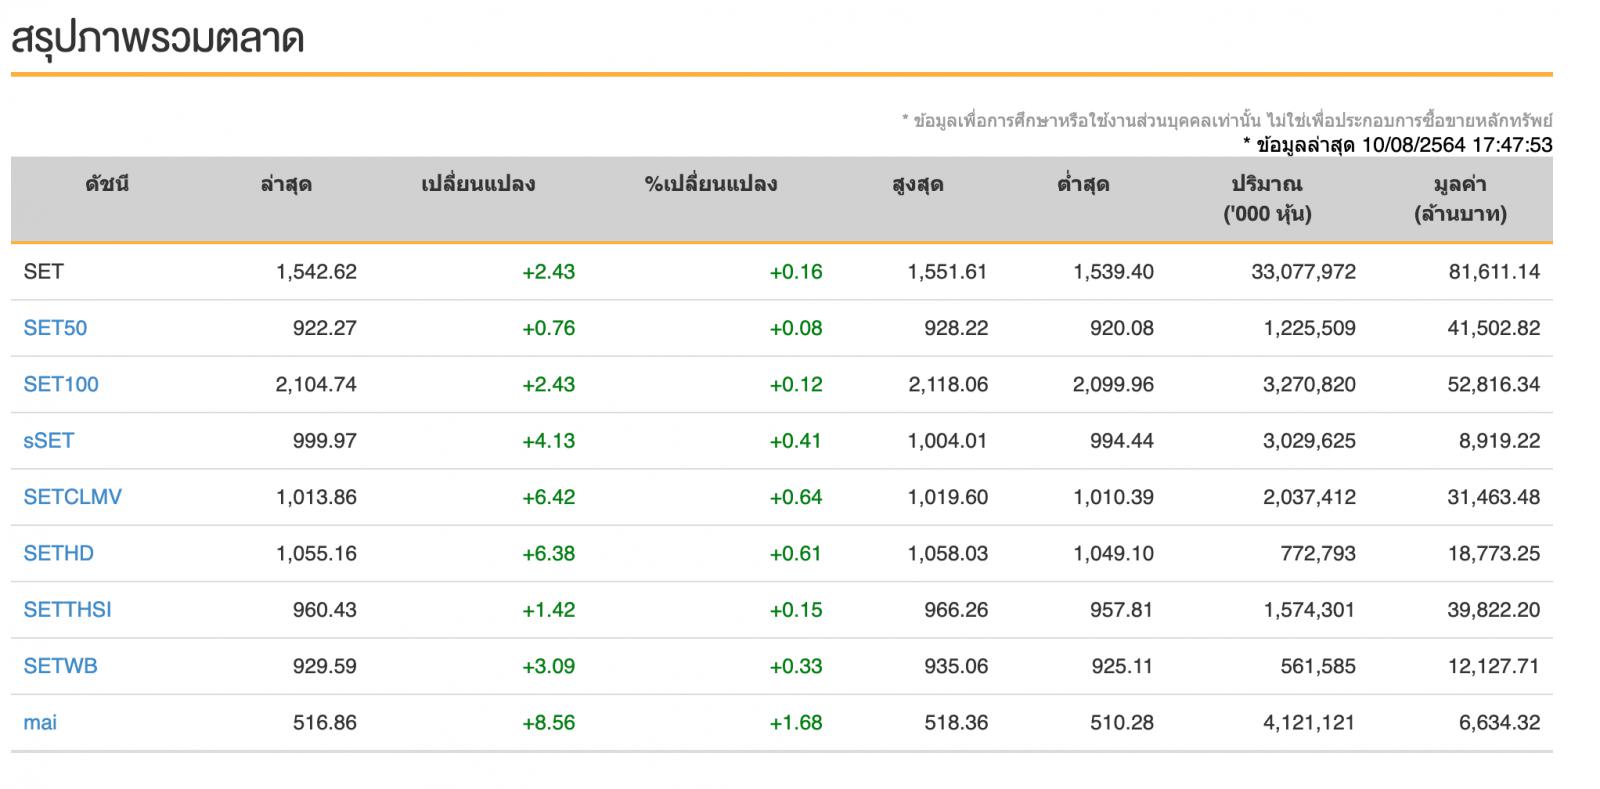
Task: Click SETWB high value 935.06
Action: click(955, 666)
